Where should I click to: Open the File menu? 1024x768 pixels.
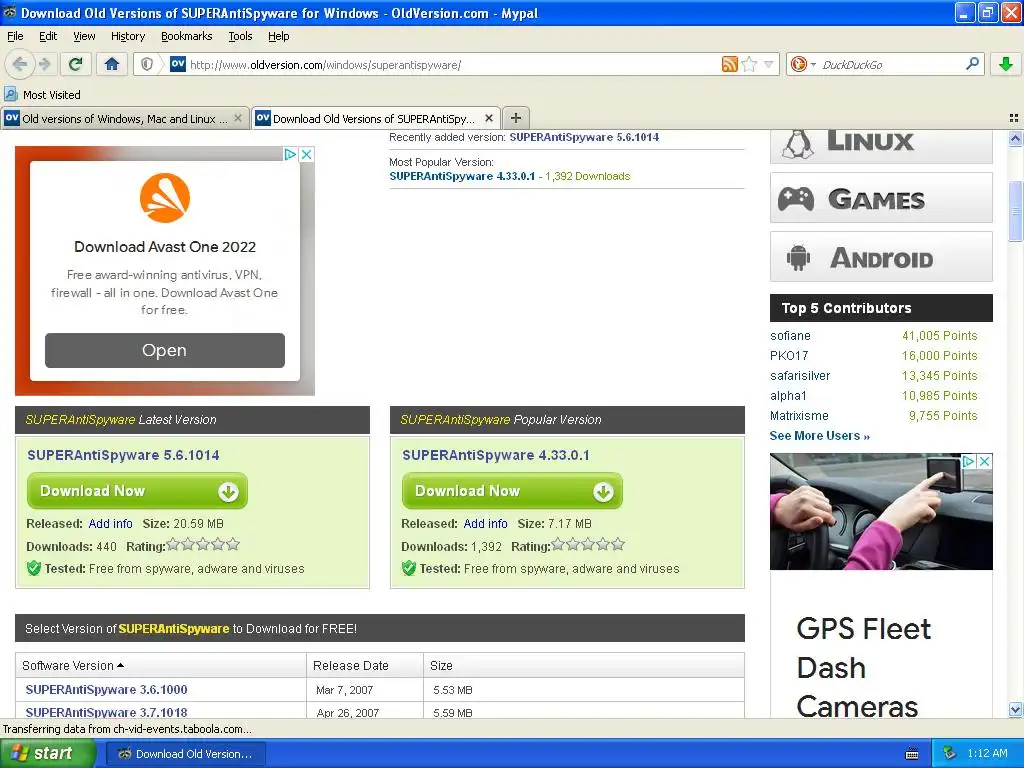pos(15,36)
